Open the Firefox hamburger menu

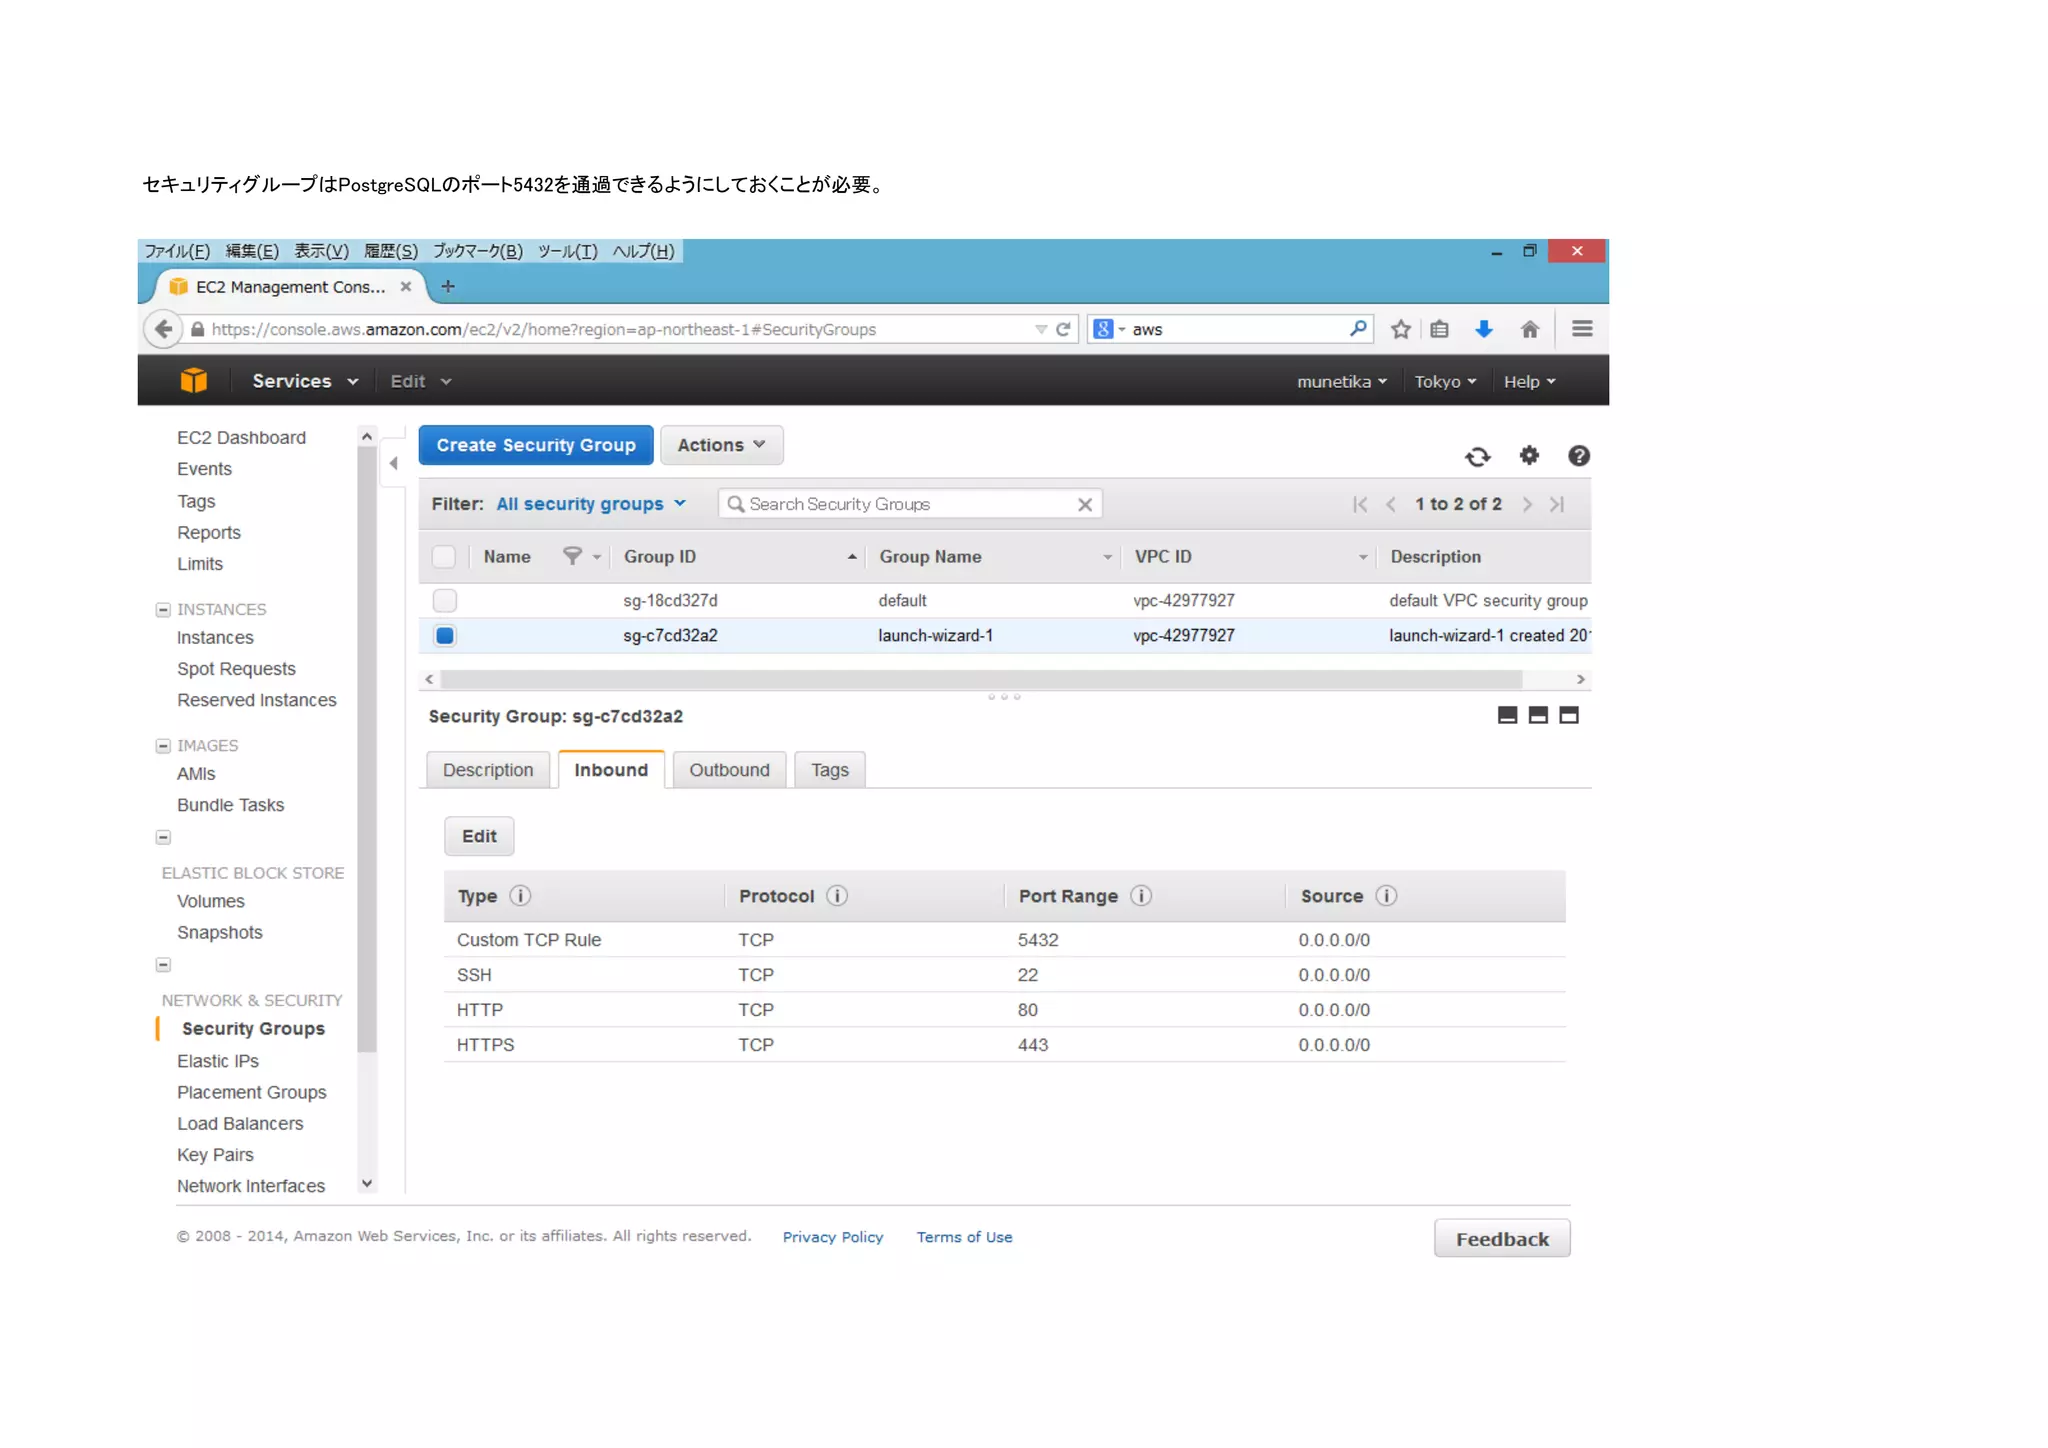click(1582, 329)
